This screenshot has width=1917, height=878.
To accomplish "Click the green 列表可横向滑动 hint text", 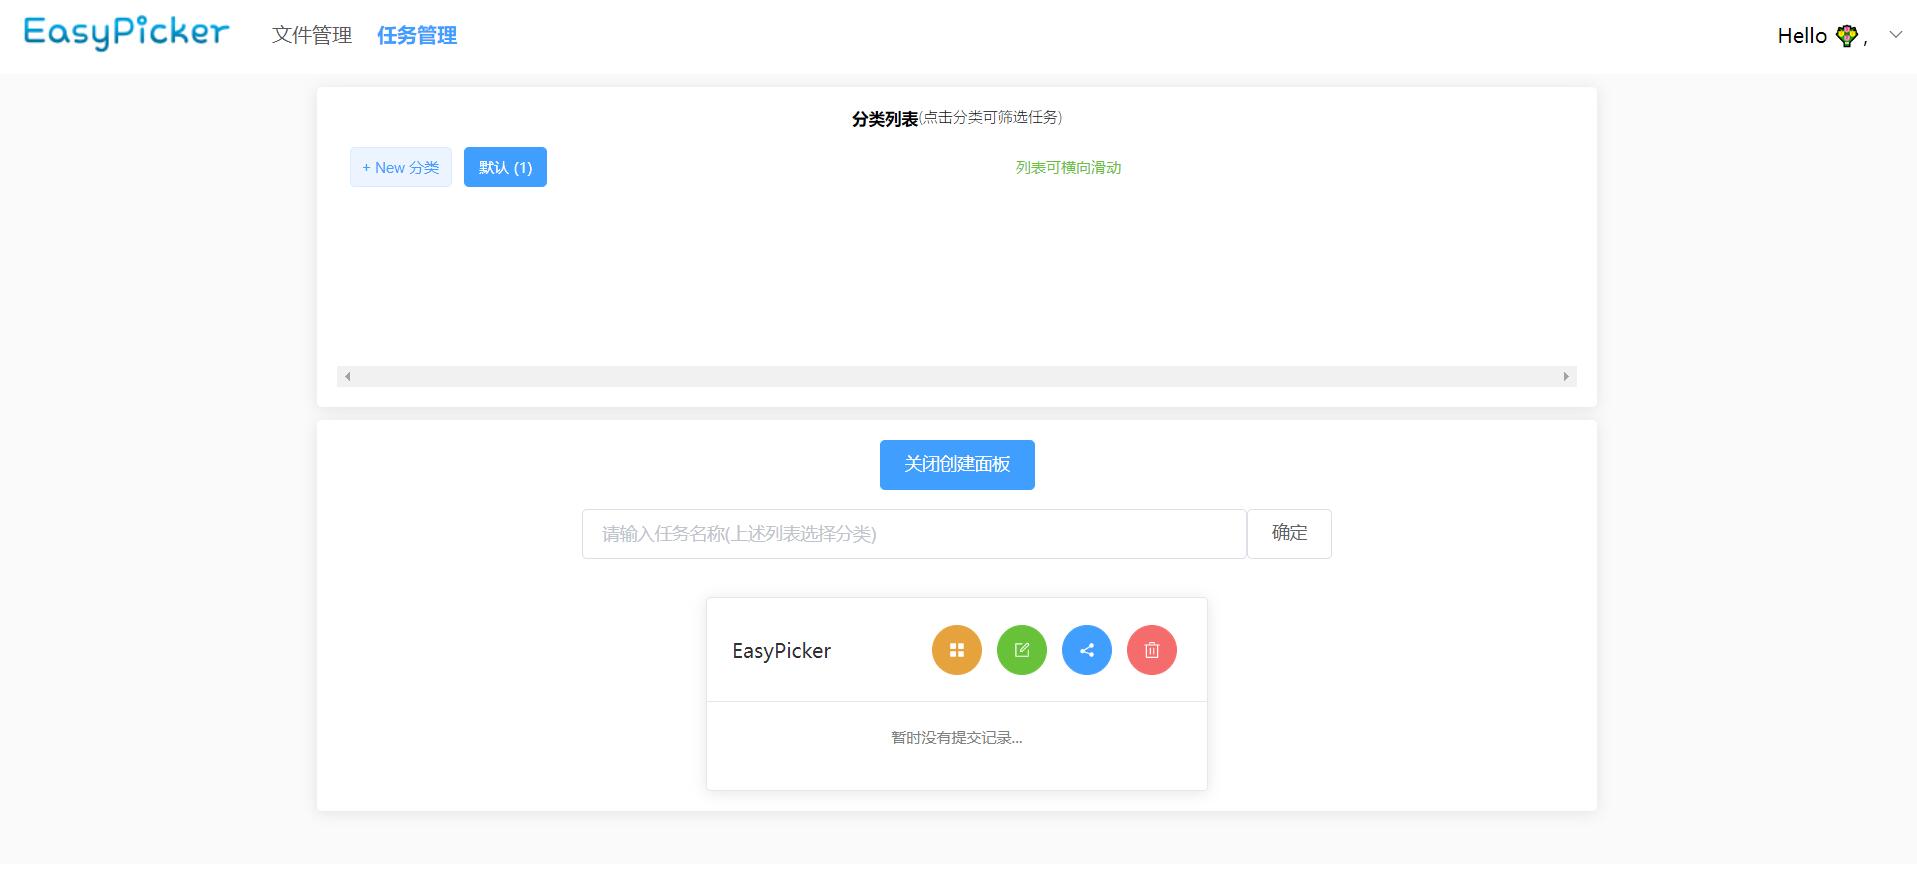I will 1068,168.
